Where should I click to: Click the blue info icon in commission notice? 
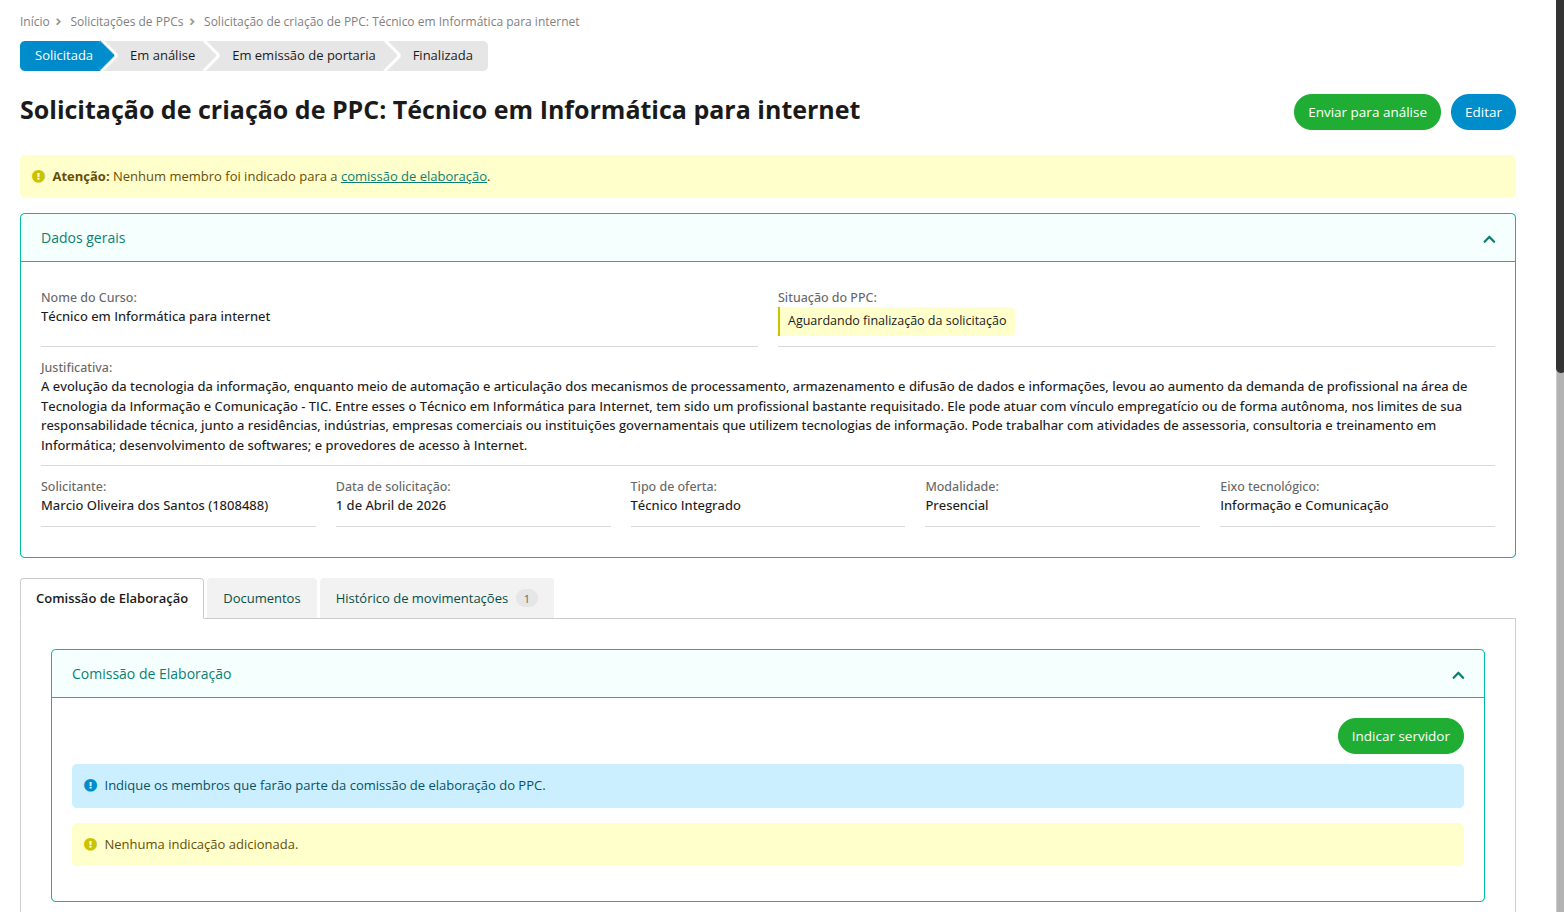(x=90, y=786)
